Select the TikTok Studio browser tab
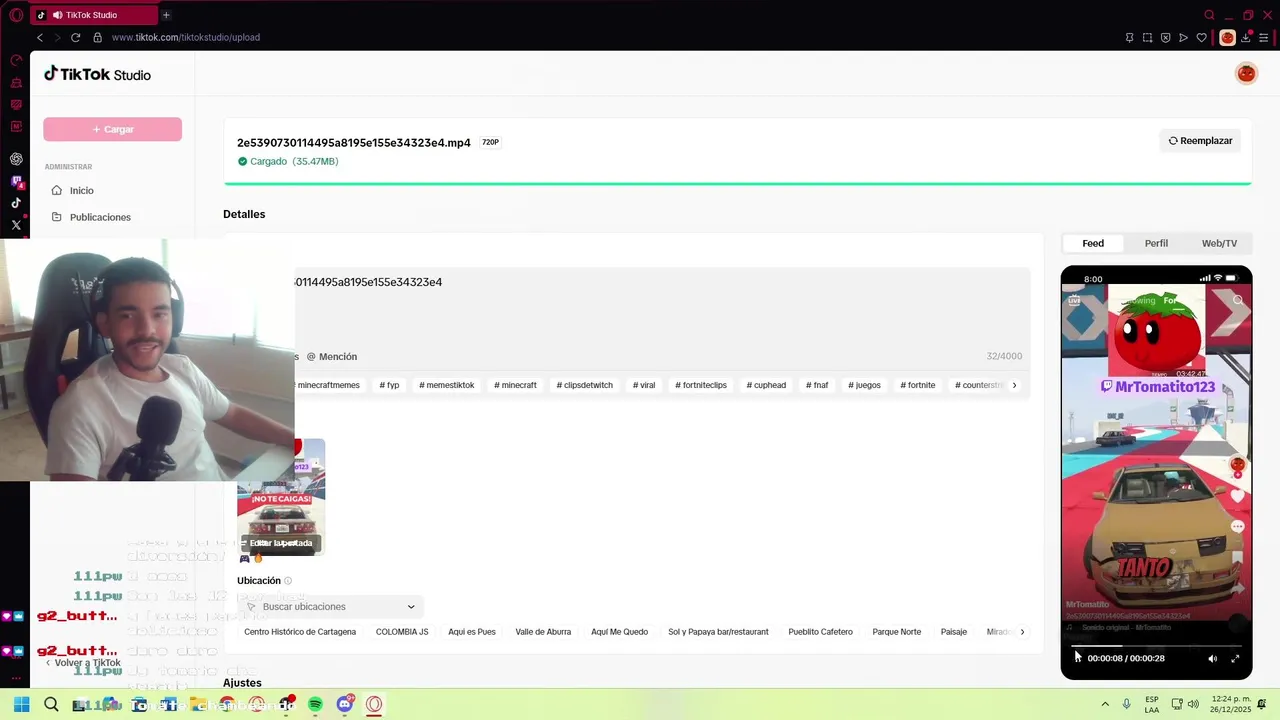The image size is (1280, 720). pos(93,15)
